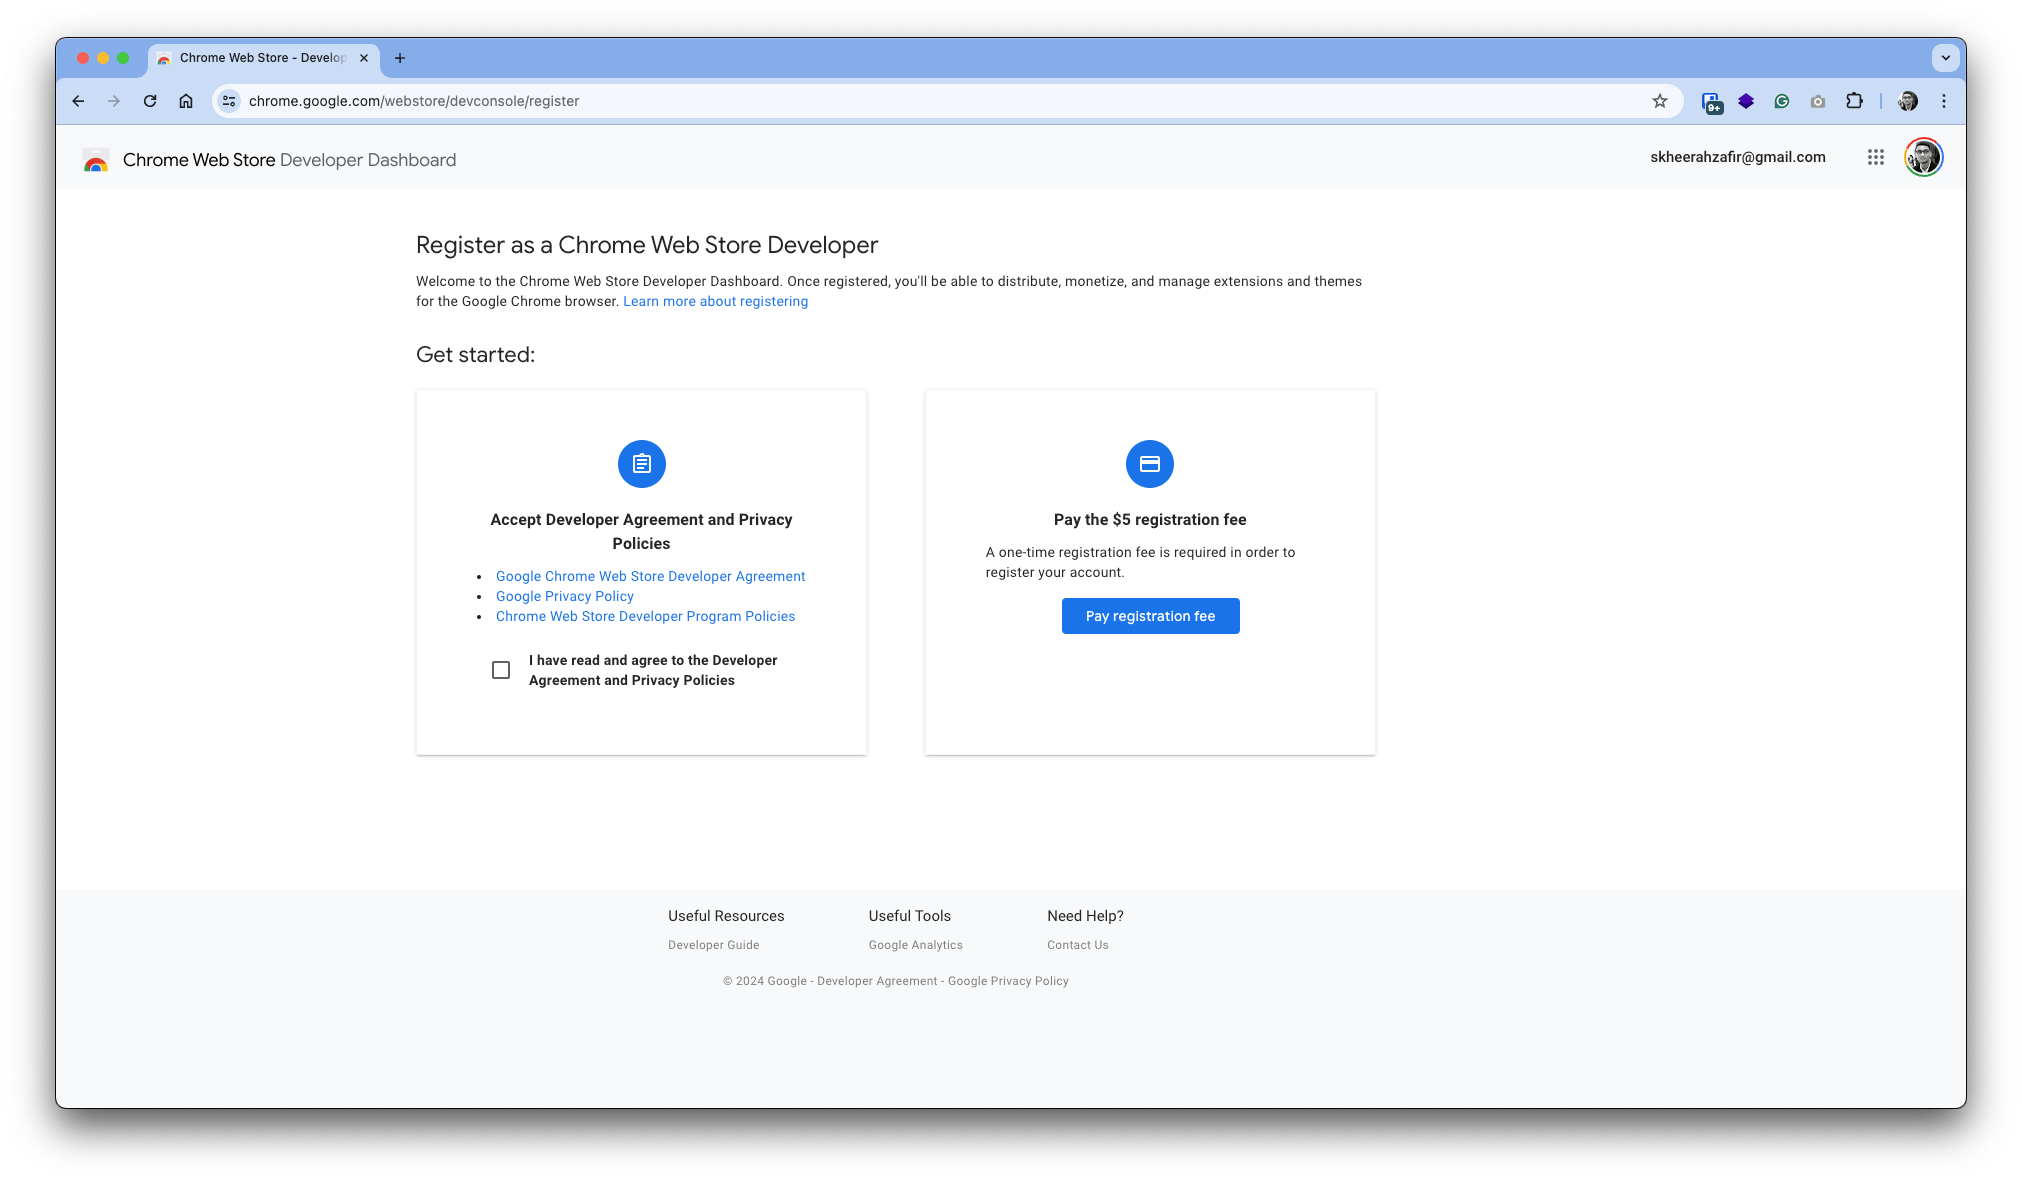Click the grey camera extension icon
Image resolution: width=2022 pixels, height=1182 pixels.
(1818, 101)
